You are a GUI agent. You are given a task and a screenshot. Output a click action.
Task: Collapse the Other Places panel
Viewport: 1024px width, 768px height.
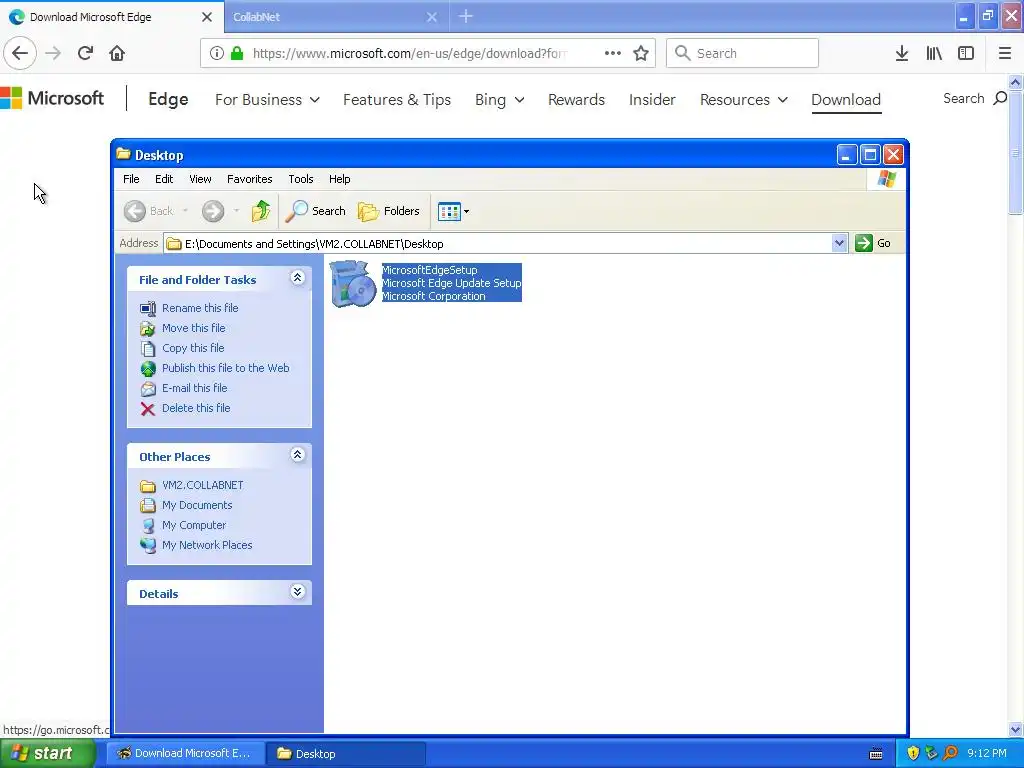[x=297, y=455]
